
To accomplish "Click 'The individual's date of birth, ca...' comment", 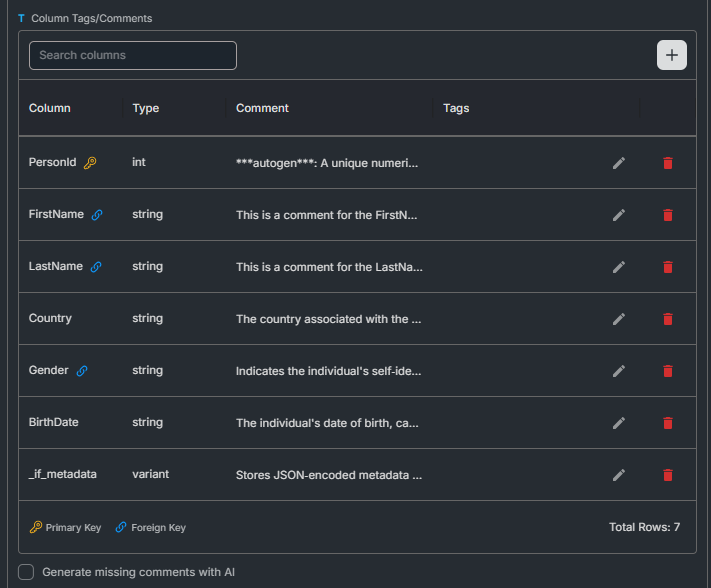I will coord(327,423).
